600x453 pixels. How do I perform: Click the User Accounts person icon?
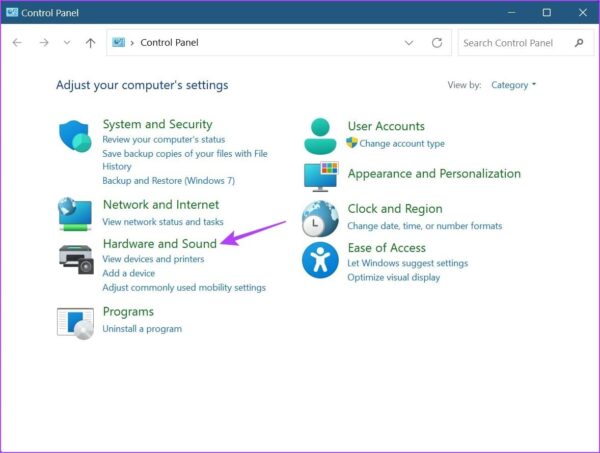pyautogui.click(x=320, y=135)
